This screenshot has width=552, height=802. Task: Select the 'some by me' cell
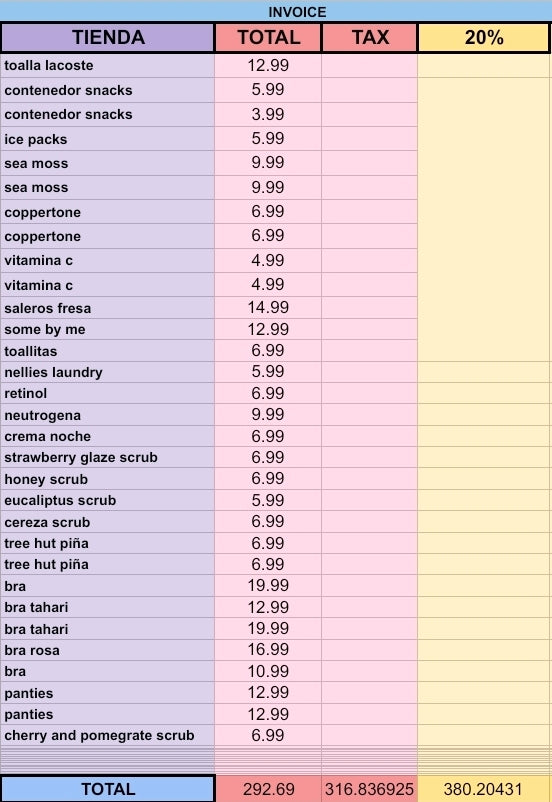[x=107, y=329]
